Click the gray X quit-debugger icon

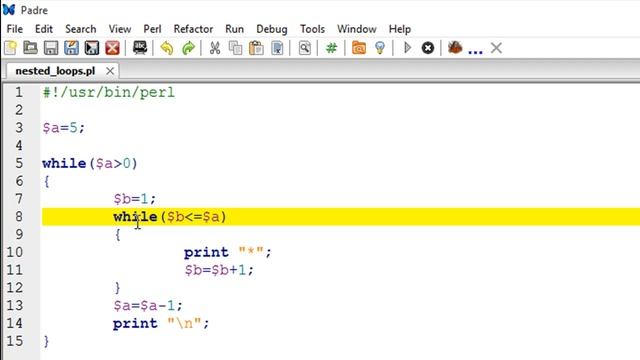coord(496,48)
